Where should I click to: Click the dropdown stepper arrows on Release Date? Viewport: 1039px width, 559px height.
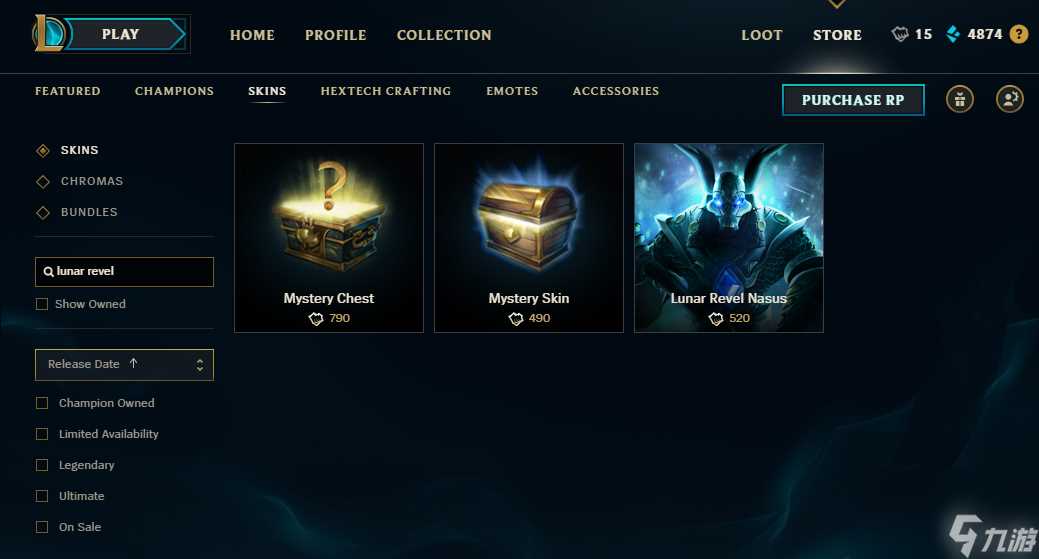199,365
